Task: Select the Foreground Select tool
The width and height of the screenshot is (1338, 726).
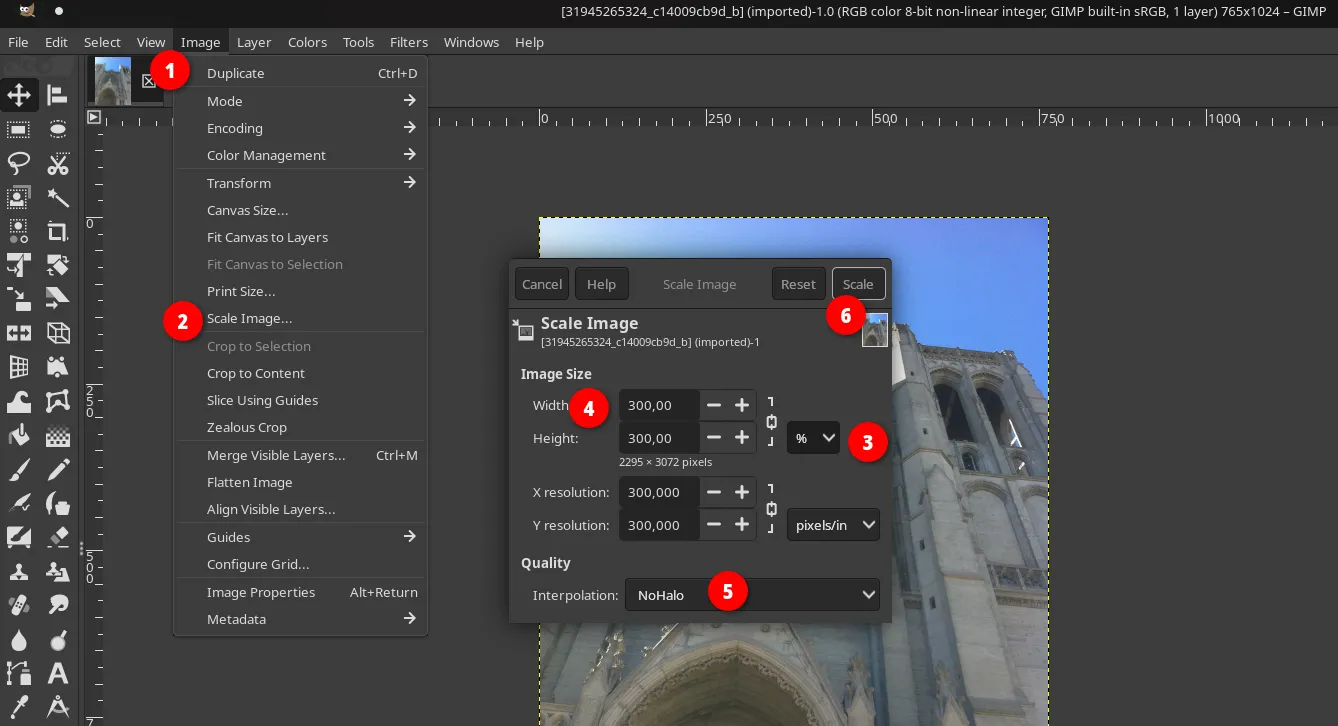Action: [x=18, y=197]
